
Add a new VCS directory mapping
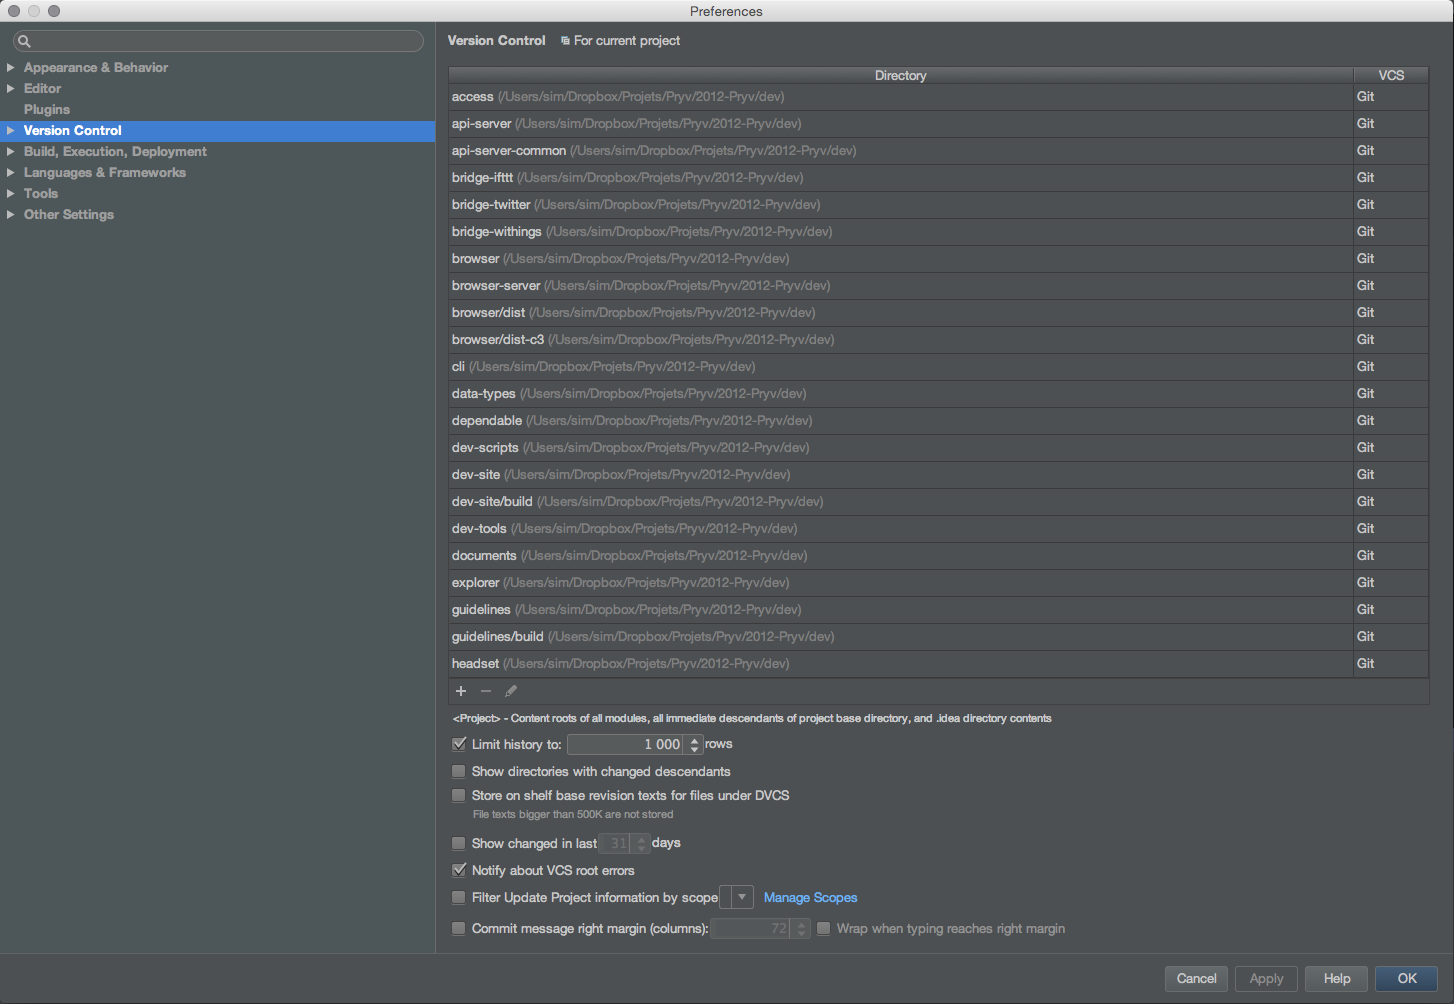click(x=460, y=690)
